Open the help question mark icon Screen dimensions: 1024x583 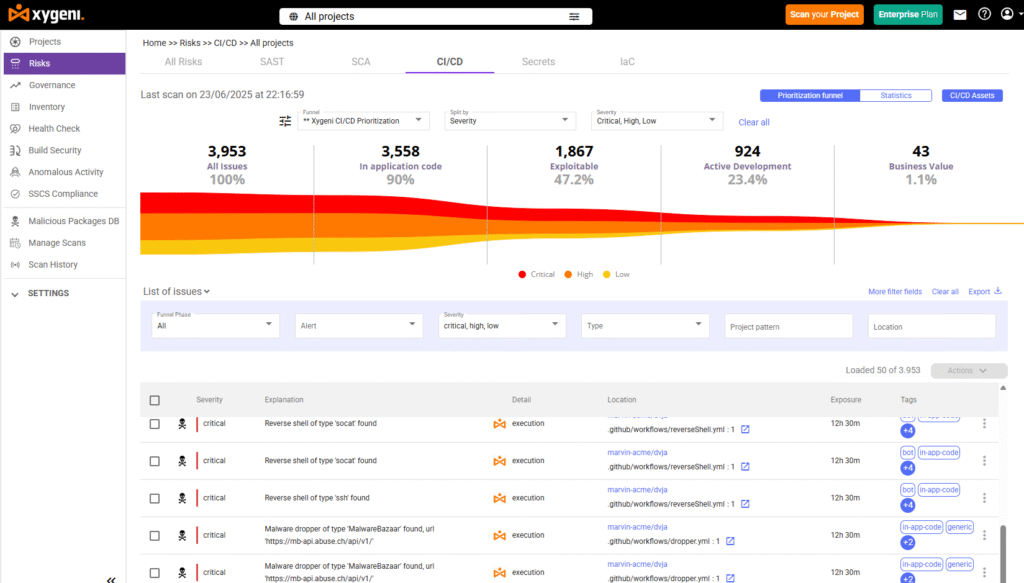pyautogui.click(x=984, y=14)
